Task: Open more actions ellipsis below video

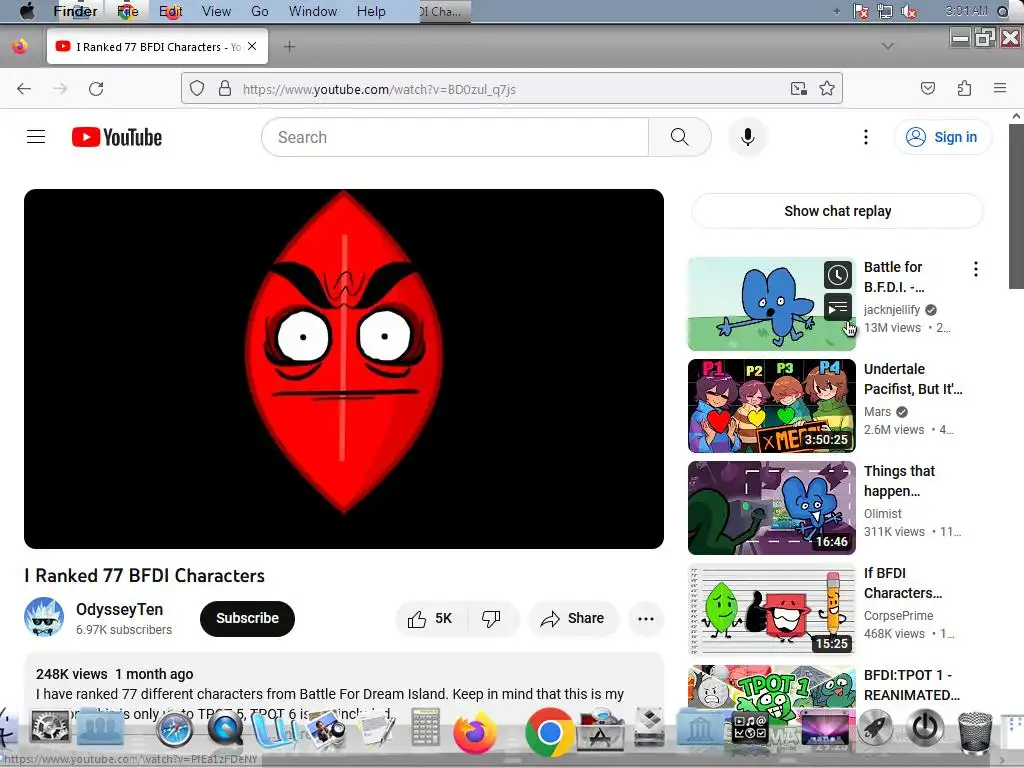Action: pos(646,618)
